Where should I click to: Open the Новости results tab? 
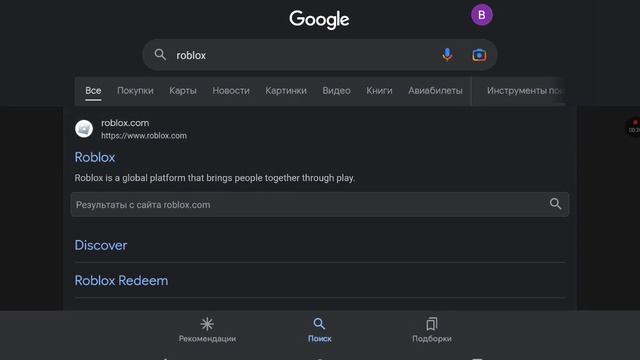tap(231, 91)
